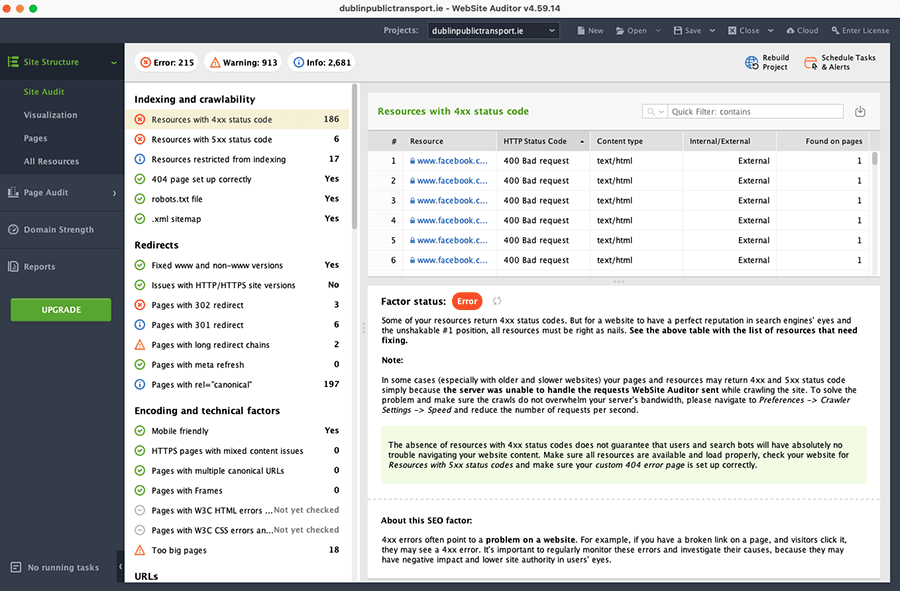
Task: Open first www.facebook.c... resource link
Action: 452,161
